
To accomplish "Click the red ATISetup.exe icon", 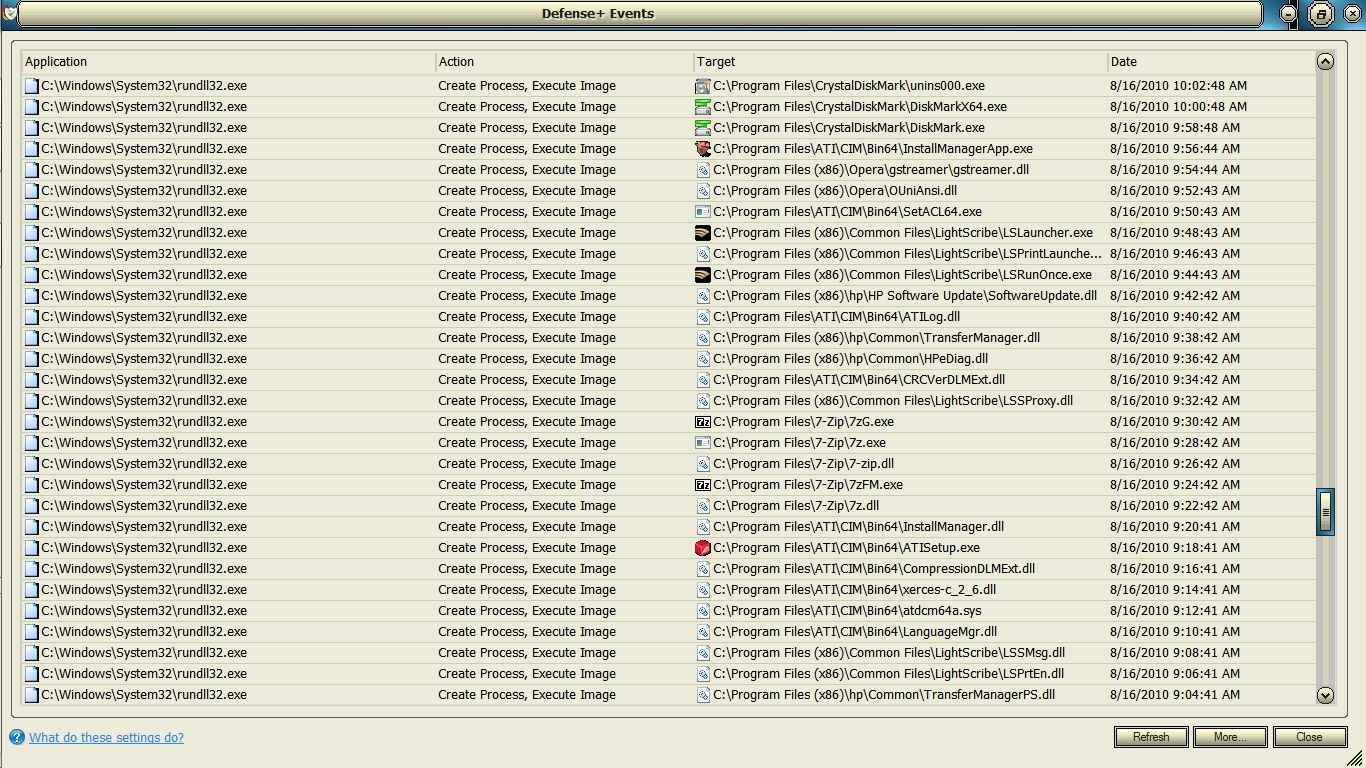I will pos(703,548).
